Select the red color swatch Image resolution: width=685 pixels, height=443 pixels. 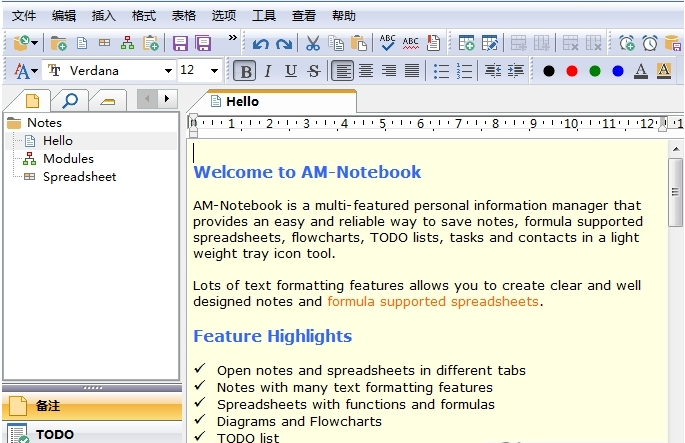[x=571, y=71]
